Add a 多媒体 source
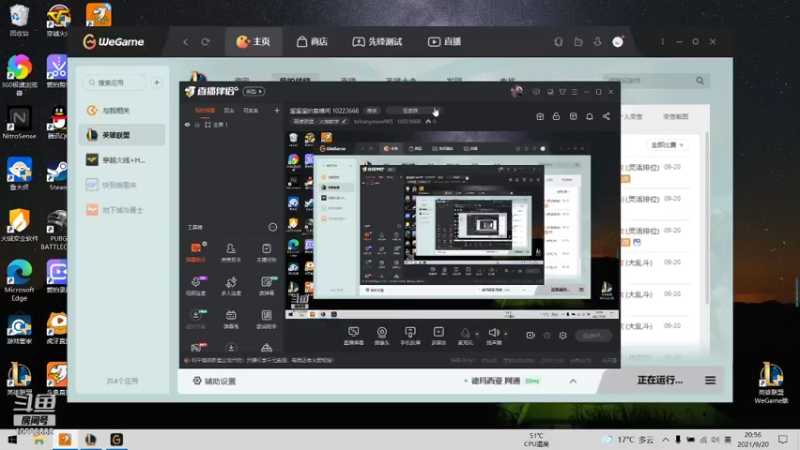Viewport: 800px width, 450px height. click(439, 336)
